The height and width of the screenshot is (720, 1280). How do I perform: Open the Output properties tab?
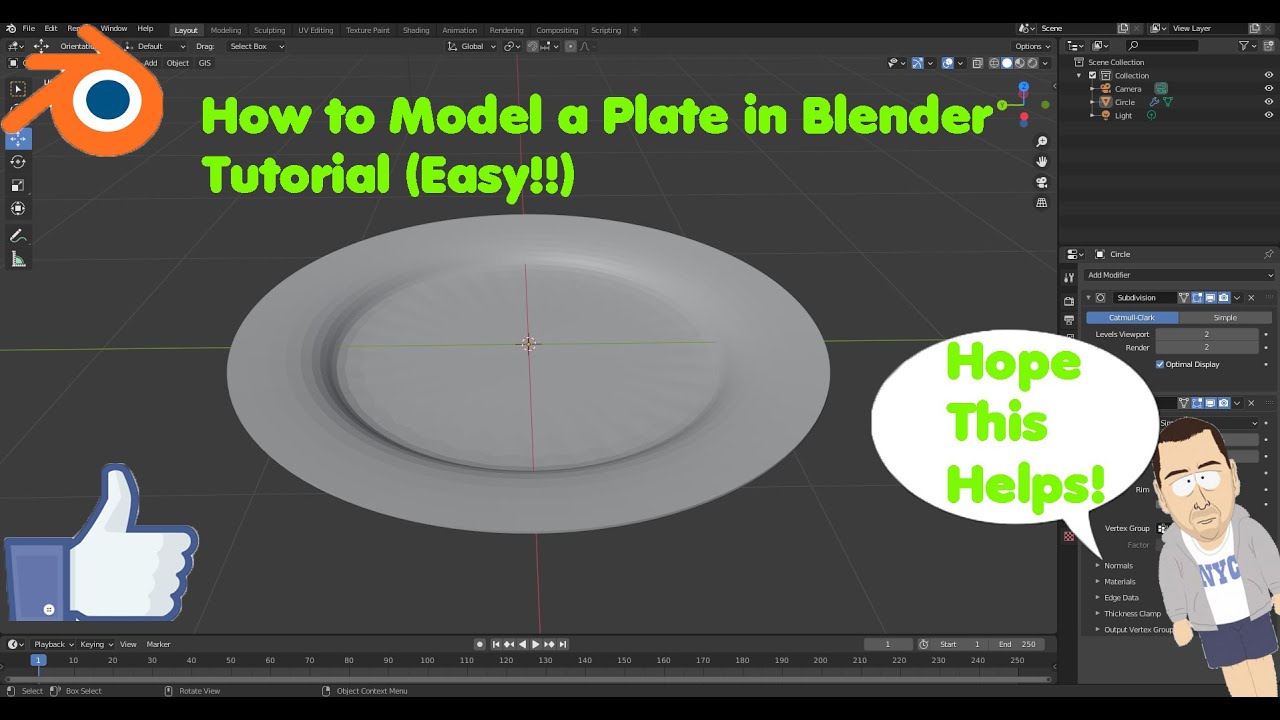coord(1069,320)
